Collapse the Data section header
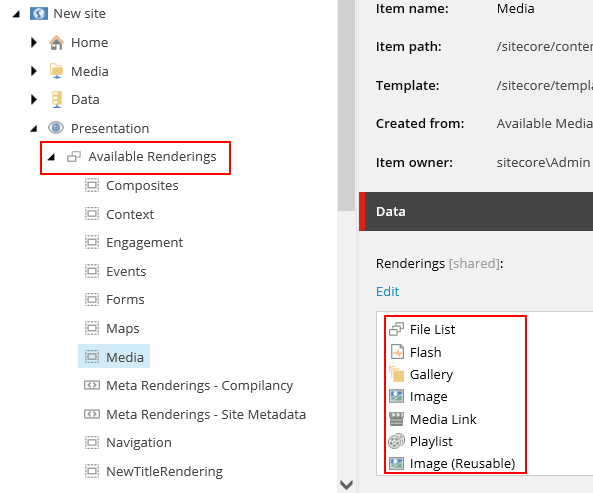This screenshot has height=493, width=593. tap(476, 211)
